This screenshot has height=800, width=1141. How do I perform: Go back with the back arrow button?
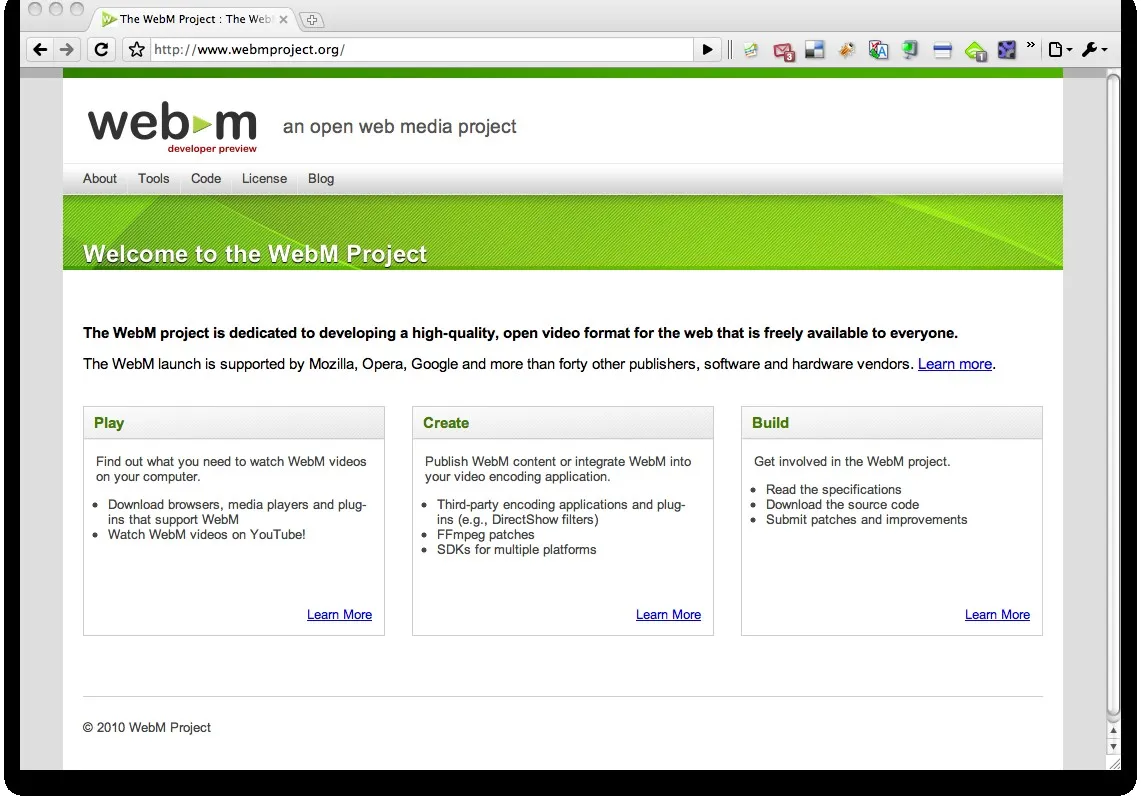(x=40, y=49)
